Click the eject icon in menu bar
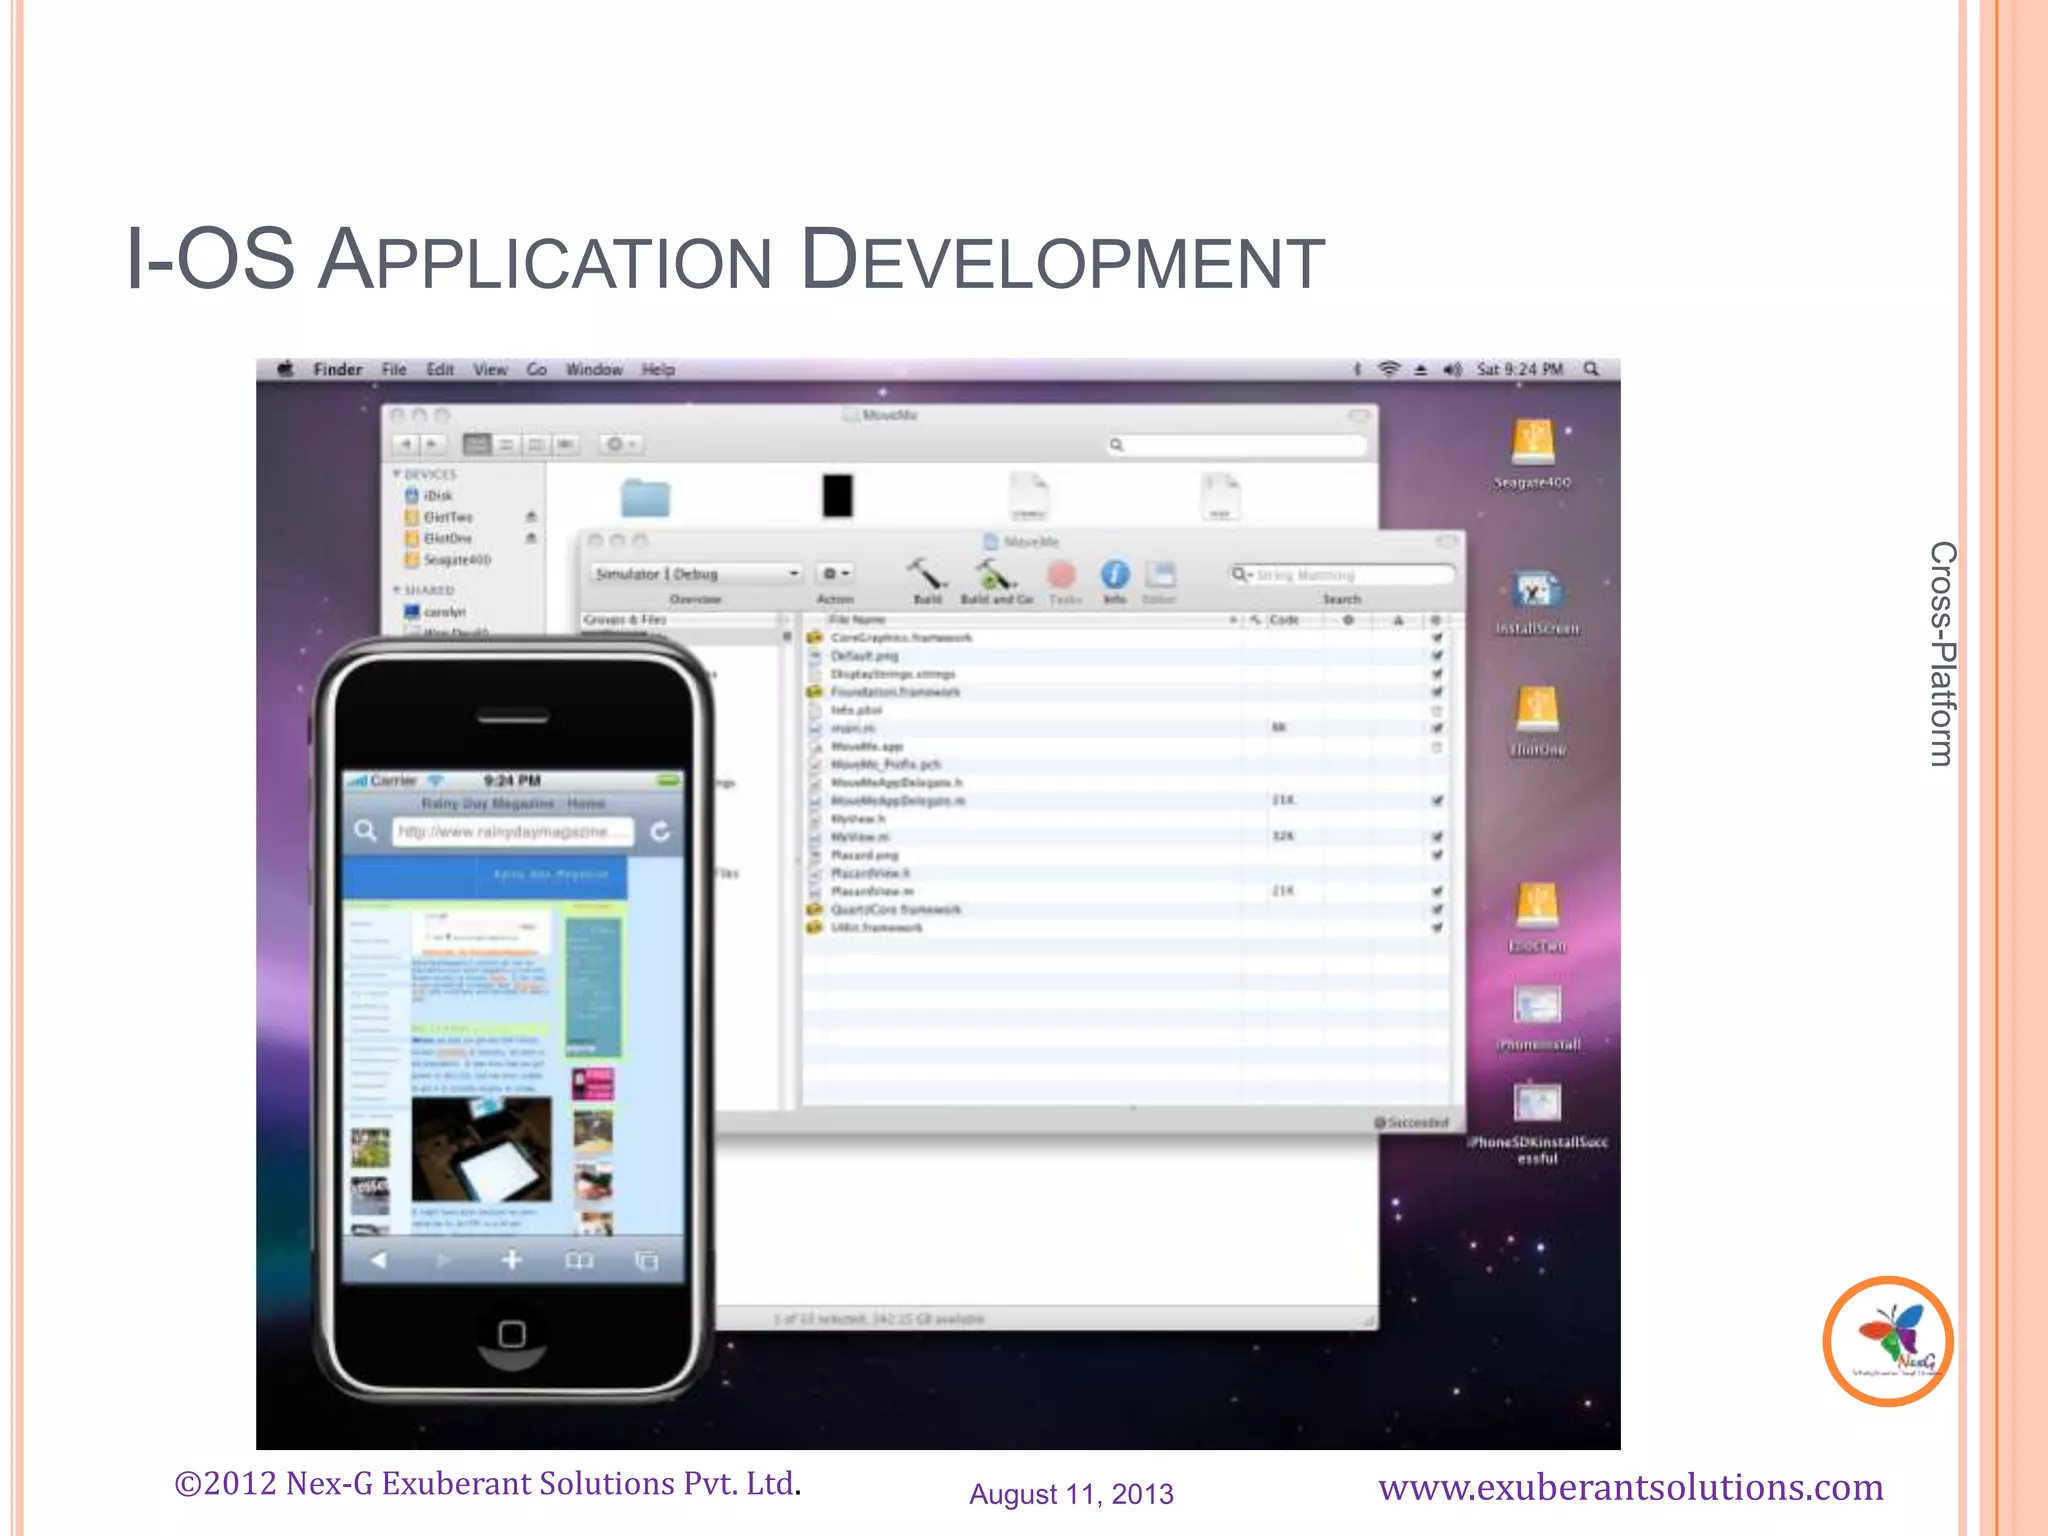The width and height of the screenshot is (2048, 1536). click(x=1421, y=369)
